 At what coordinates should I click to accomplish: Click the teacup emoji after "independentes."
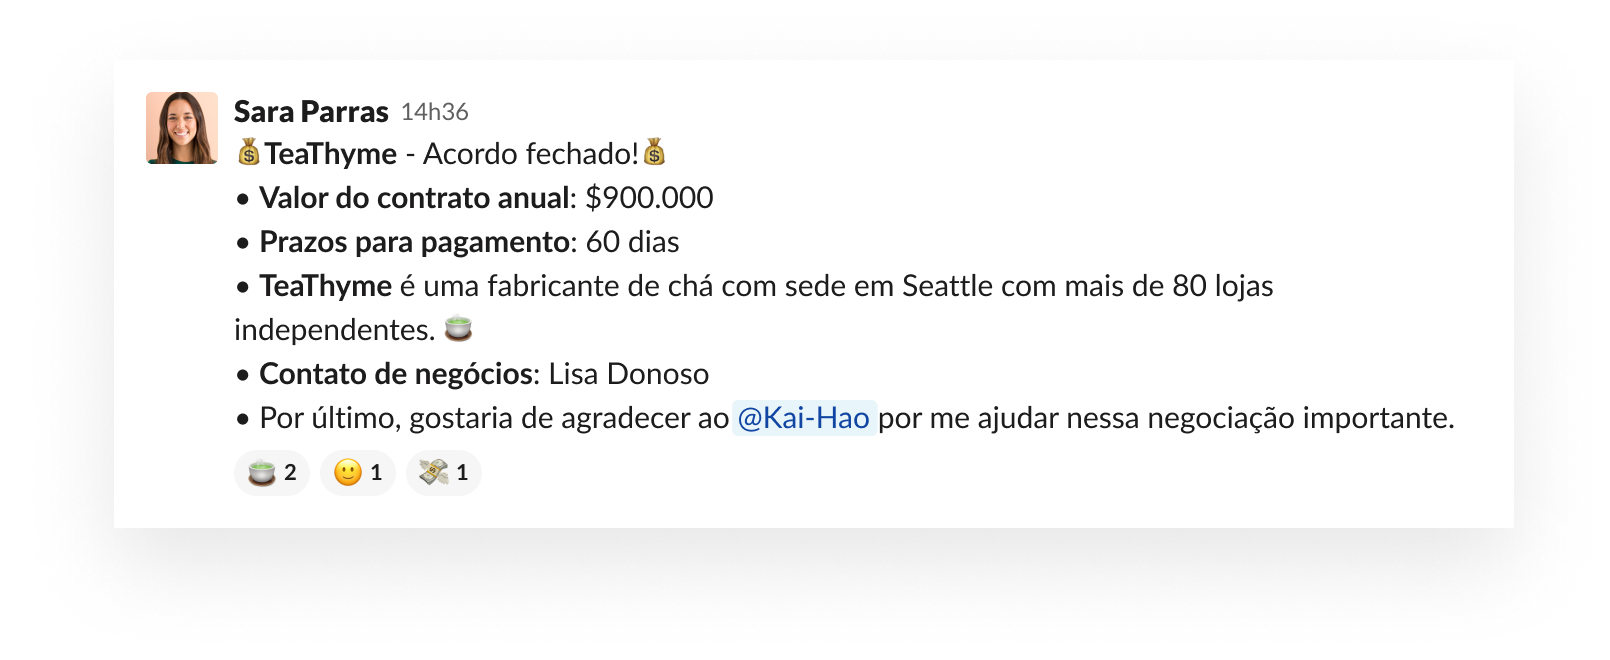(x=458, y=328)
